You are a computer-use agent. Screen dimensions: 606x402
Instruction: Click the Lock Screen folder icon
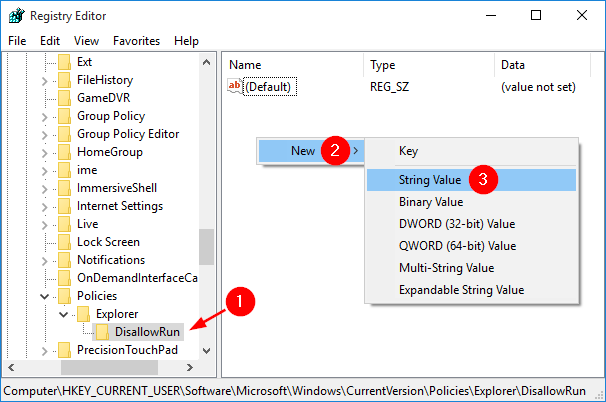[65, 242]
